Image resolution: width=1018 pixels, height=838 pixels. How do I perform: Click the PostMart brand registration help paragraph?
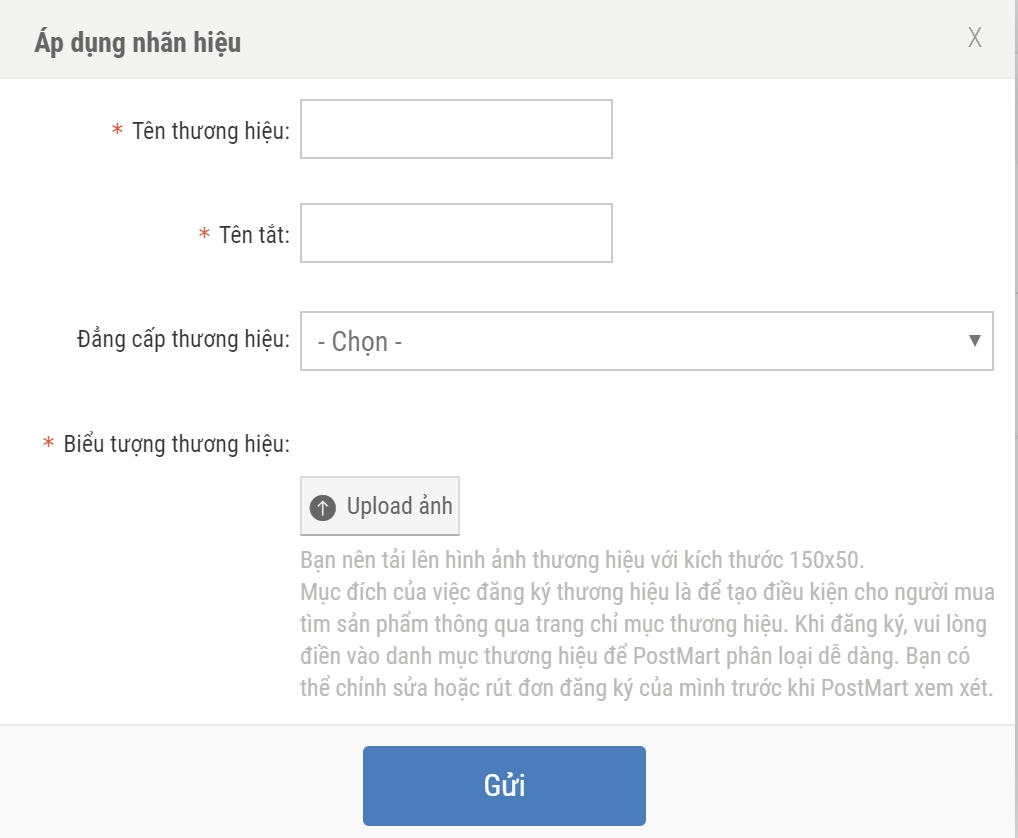tap(646, 641)
